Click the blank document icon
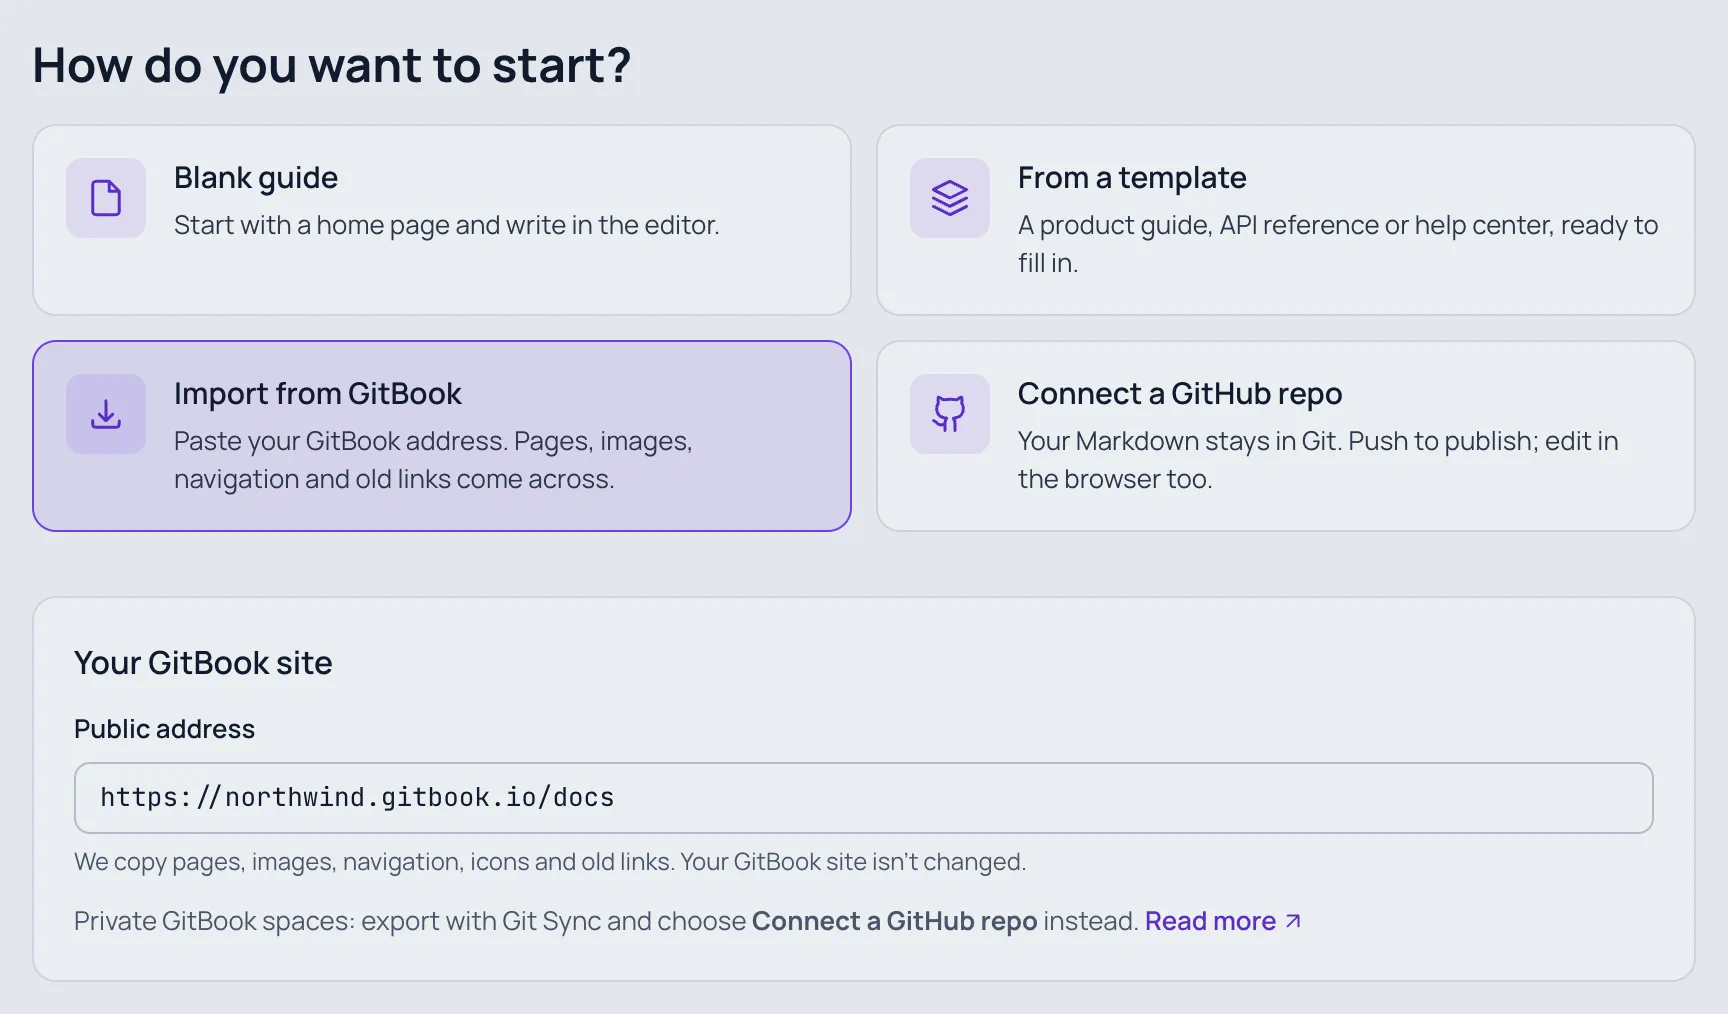The height and width of the screenshot is (1014, 1728). (106, 198)
